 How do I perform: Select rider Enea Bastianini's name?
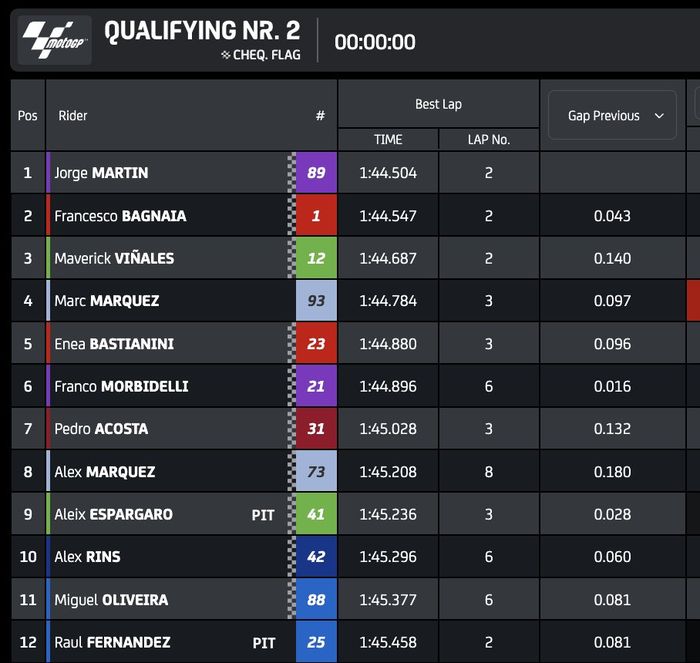click(x=114, y=344)
